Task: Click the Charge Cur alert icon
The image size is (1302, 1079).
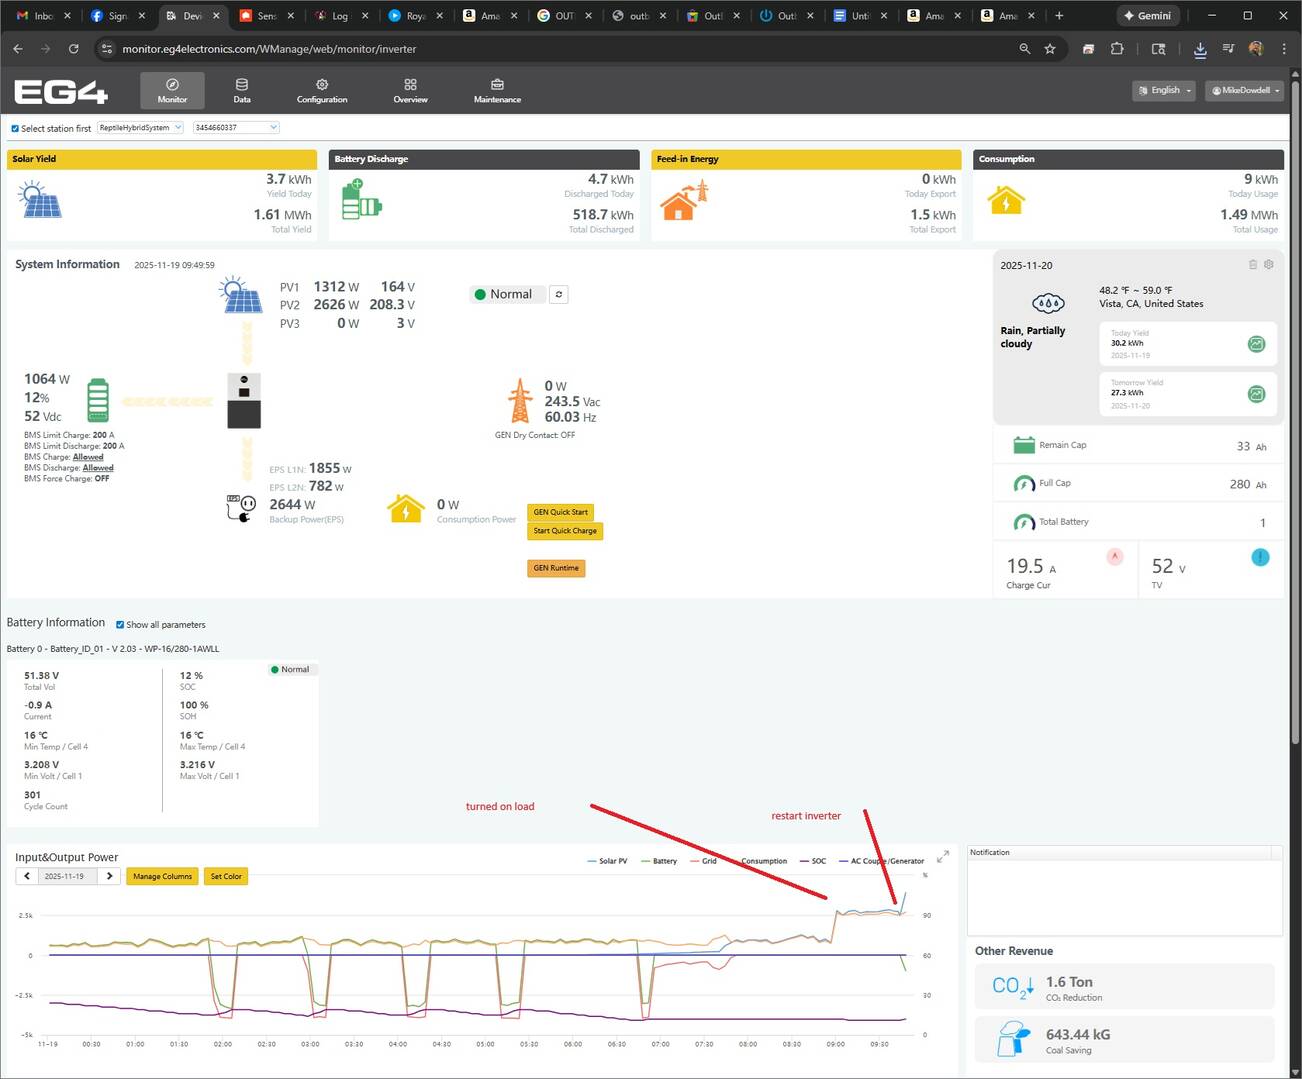Action: click(1115, 557)
